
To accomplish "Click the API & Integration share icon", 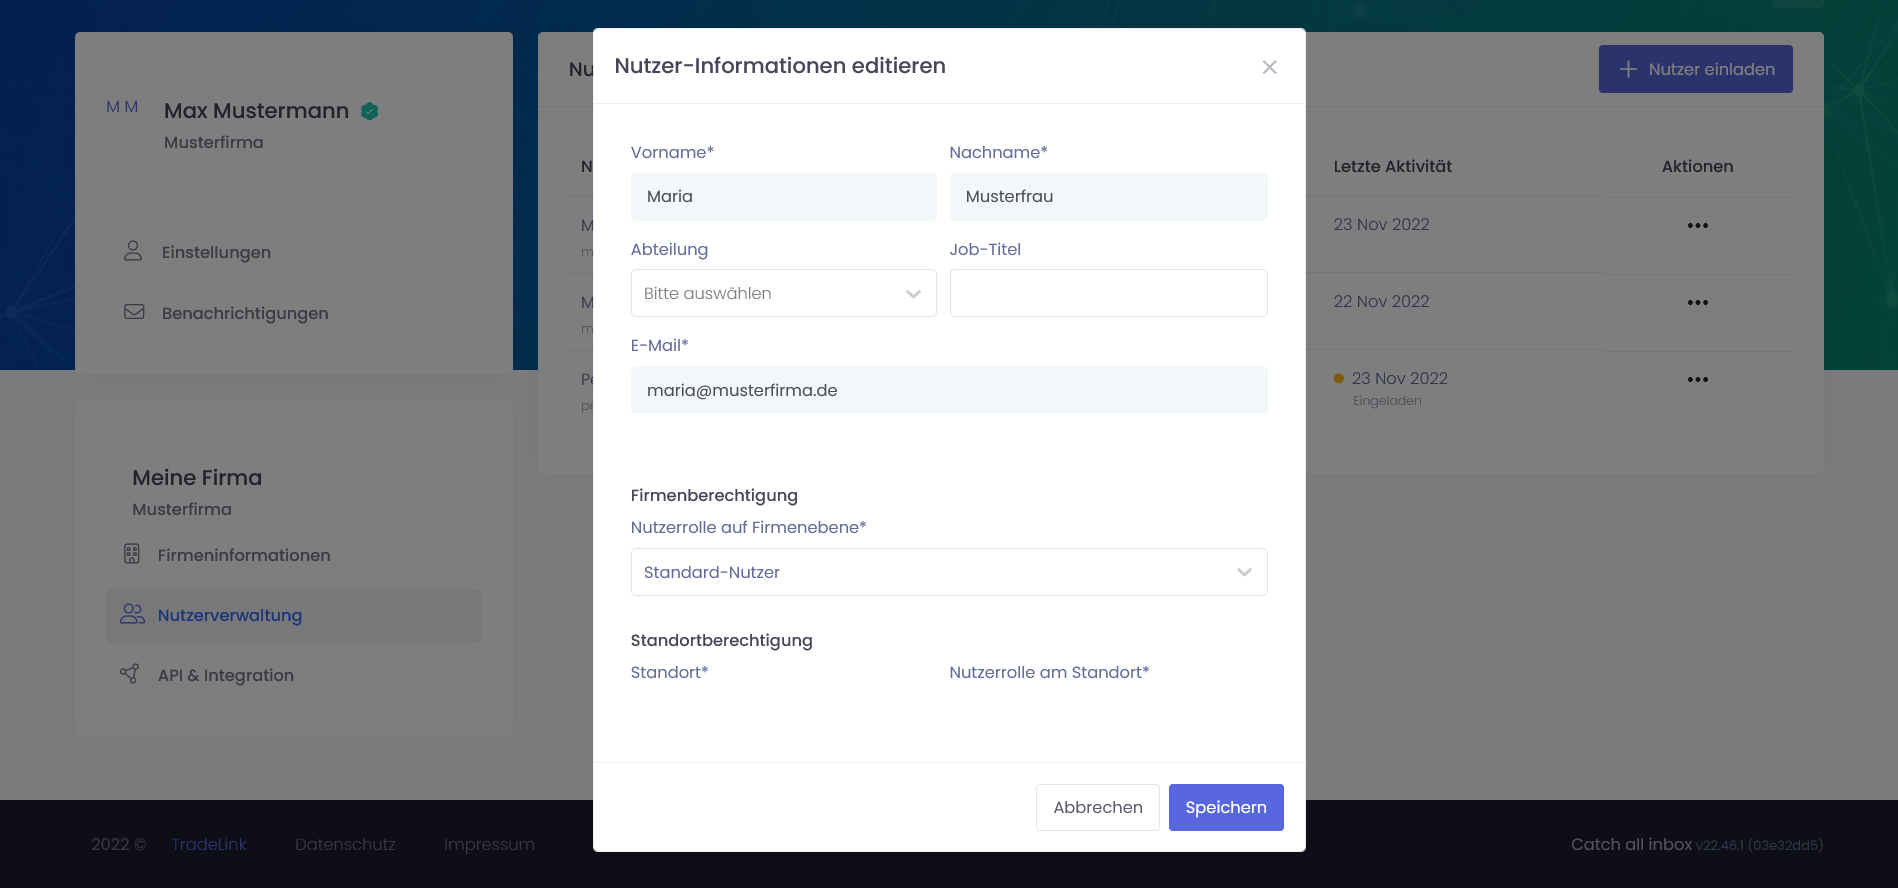I will (130, 674).
